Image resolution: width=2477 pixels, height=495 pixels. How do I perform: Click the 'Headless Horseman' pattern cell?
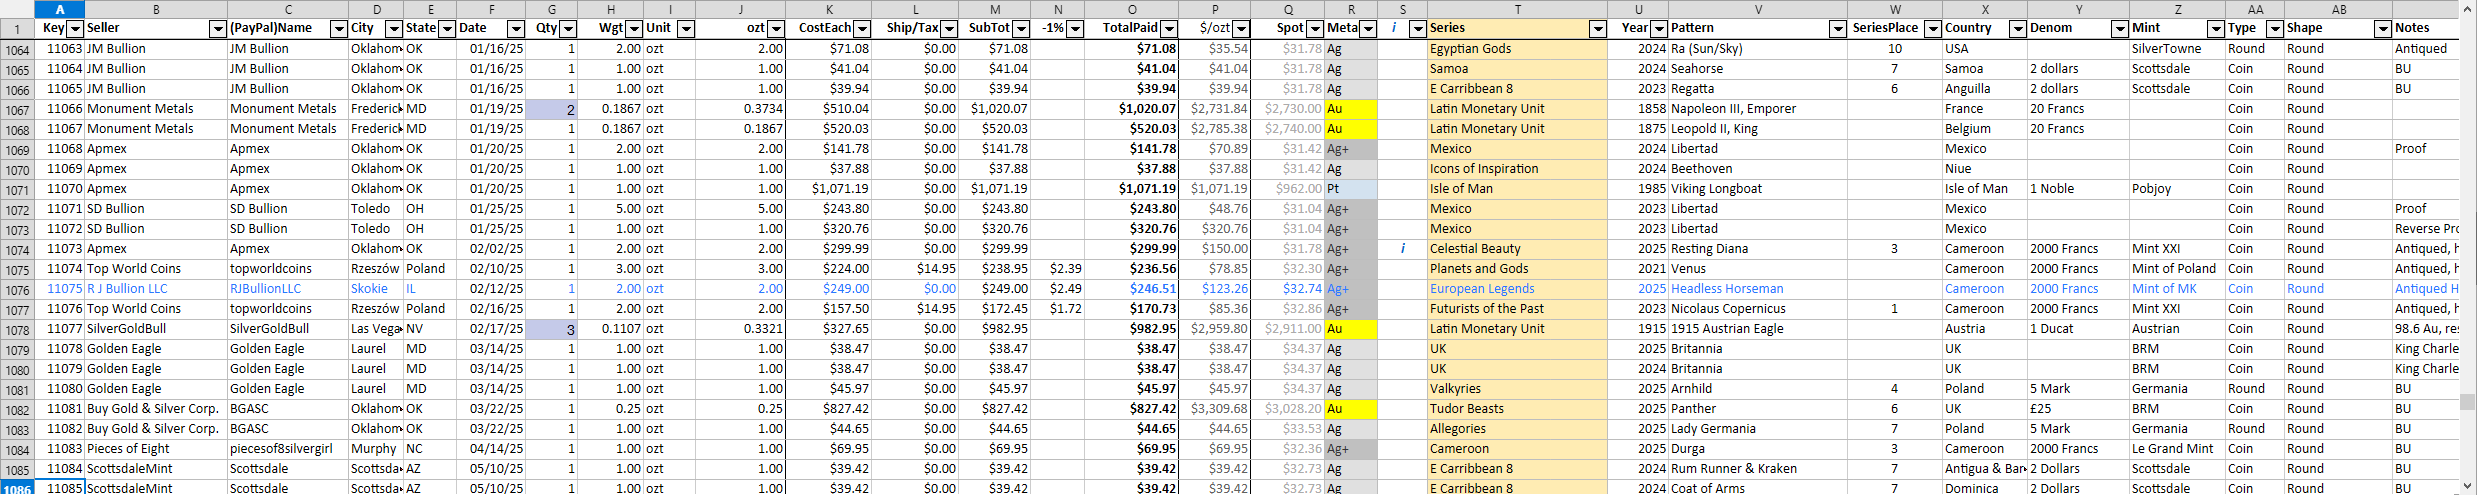pyautogui.click(x=1758, y=289)
